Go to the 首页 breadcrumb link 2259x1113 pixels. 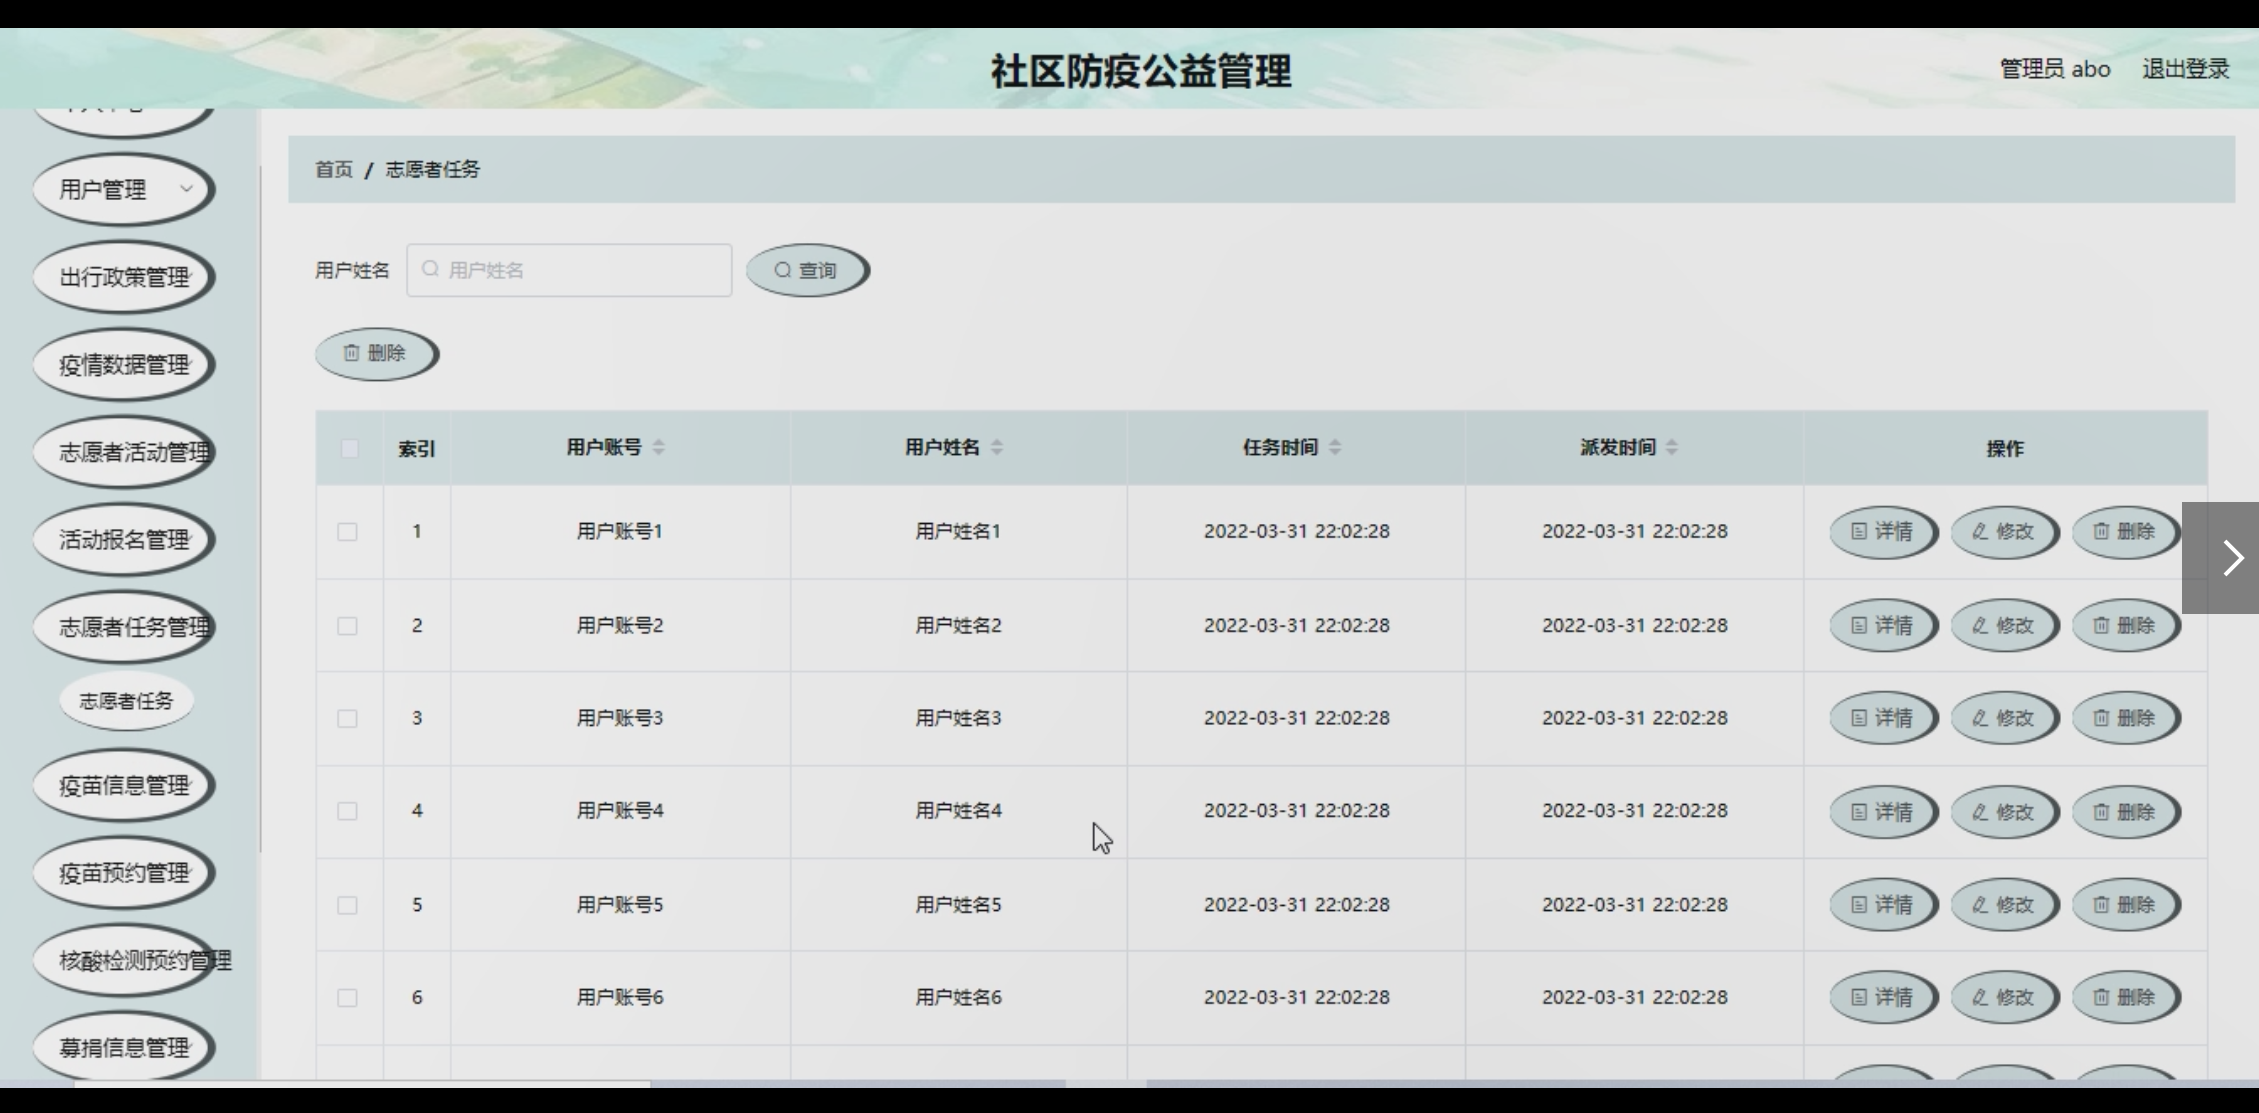coord(334,170)
